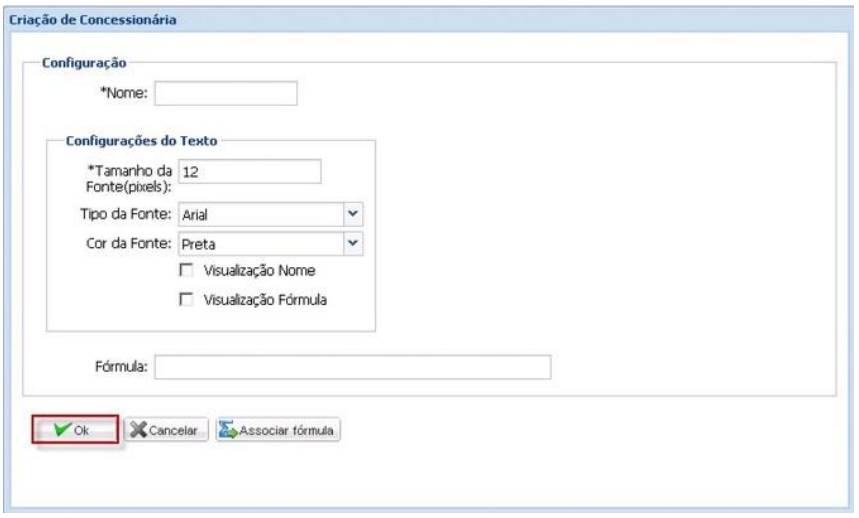Click the Tamanho da Fonte field showing 12
859x518 pixels.
[249, 172]
